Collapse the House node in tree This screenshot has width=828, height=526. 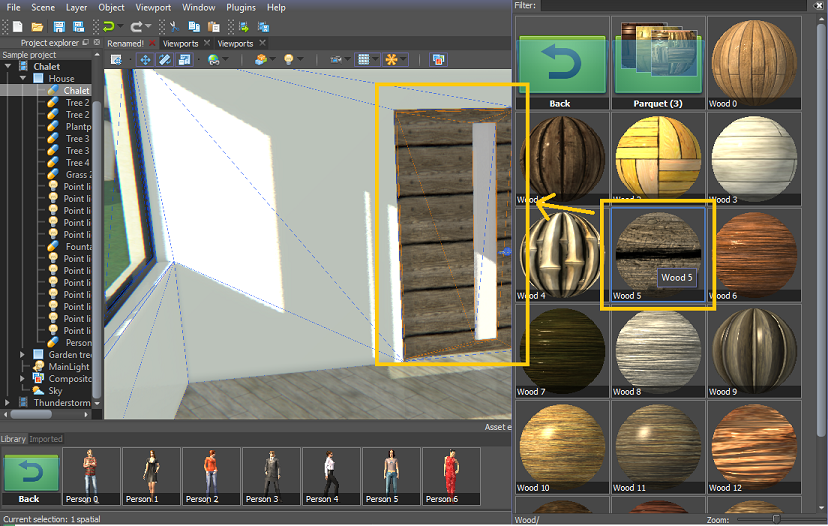(x=23, y=78)
